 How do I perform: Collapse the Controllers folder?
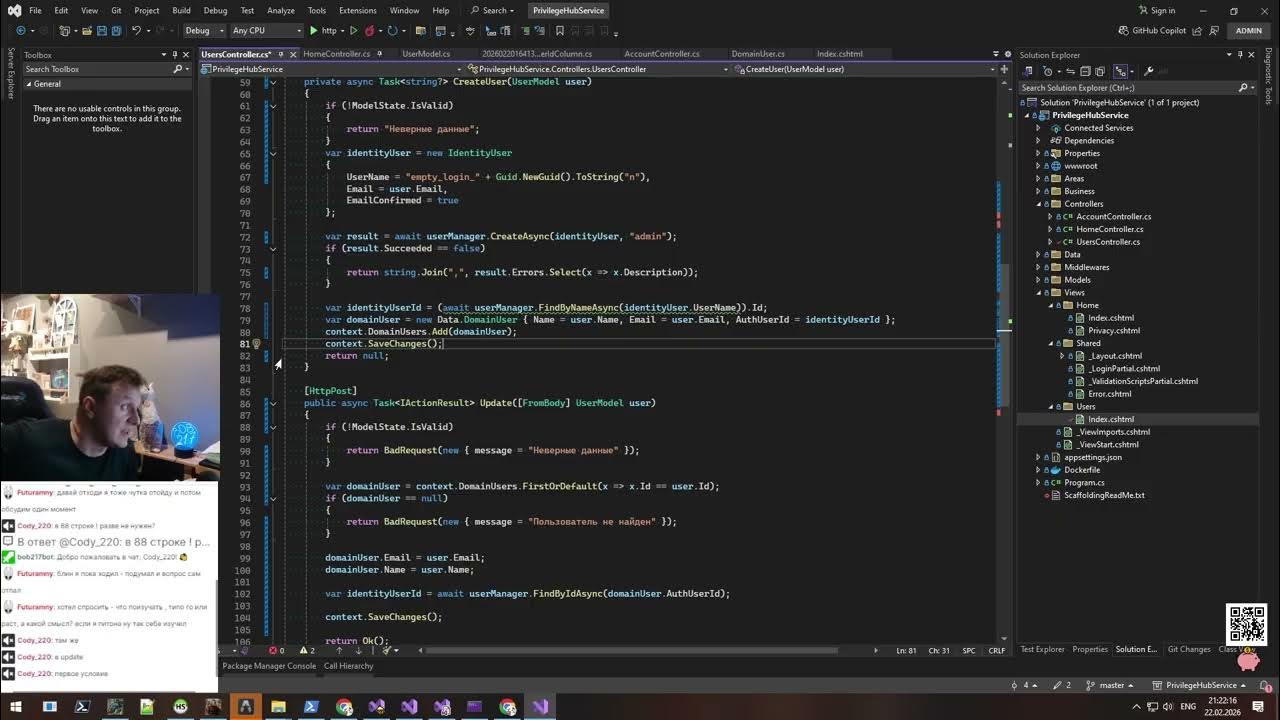pyautogui.click(x=1037, y=204)
